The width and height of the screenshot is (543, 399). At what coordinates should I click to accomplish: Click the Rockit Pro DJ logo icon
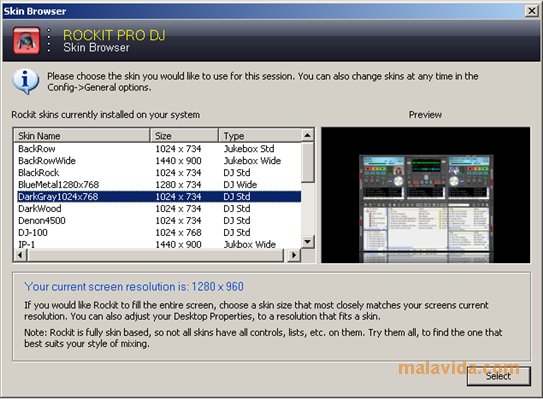pos(27,41)
